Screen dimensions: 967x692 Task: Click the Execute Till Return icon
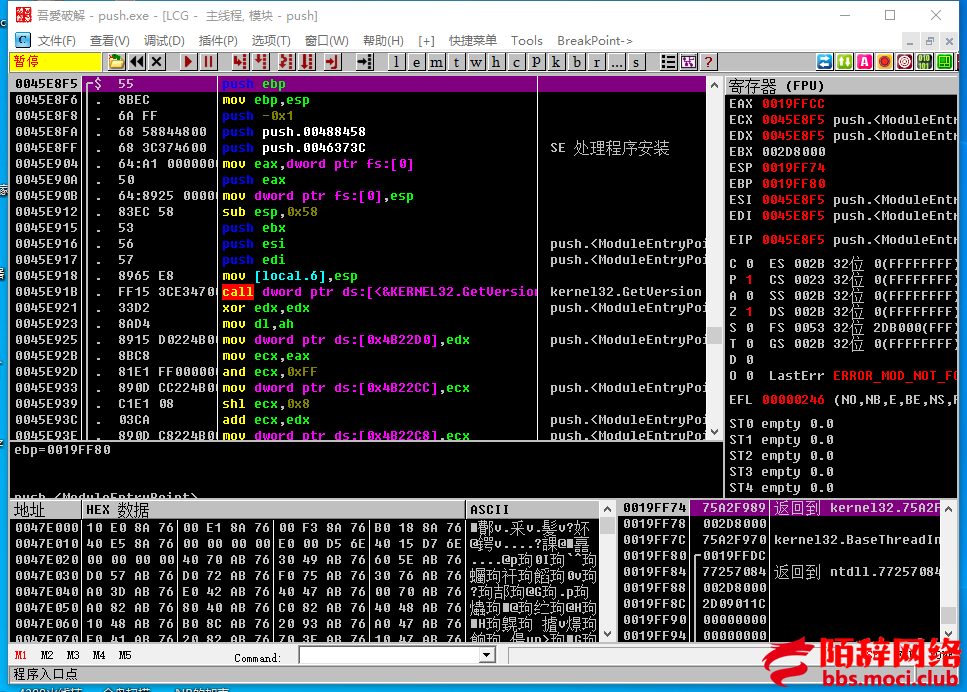click(332, 62)
